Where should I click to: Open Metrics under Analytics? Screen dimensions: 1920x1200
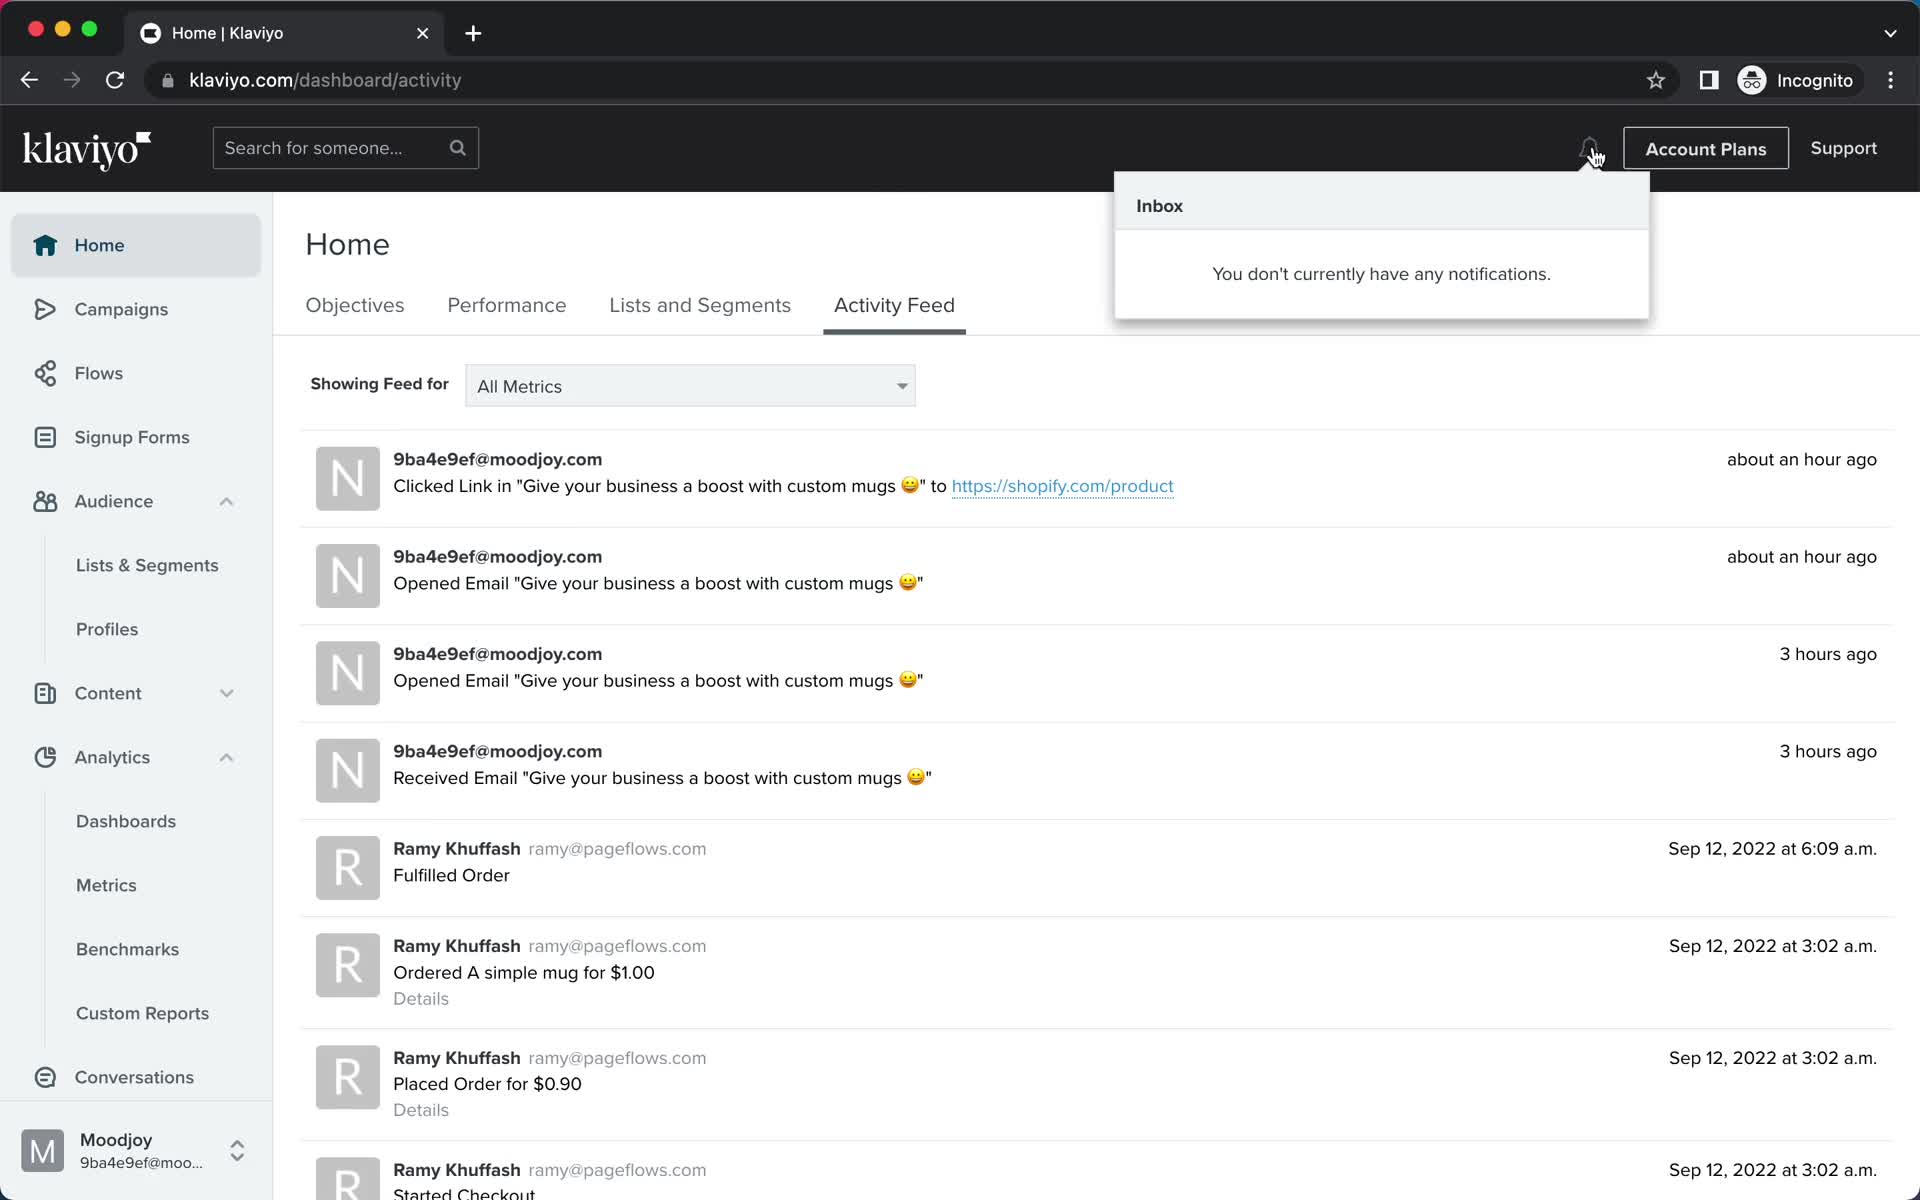(x=106, y=885)
